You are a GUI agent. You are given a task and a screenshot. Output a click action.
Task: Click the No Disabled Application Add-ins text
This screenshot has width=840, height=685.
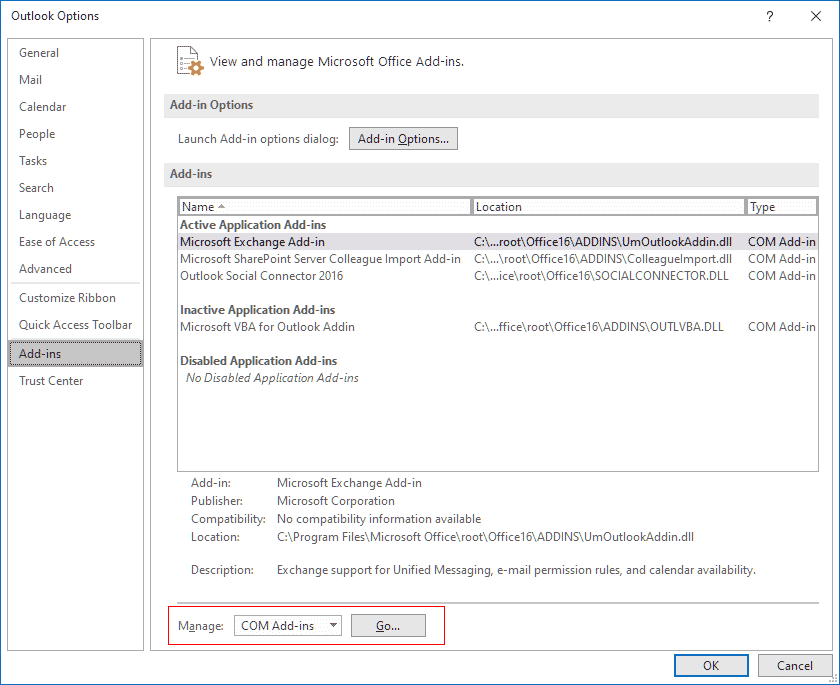point(272,378)
